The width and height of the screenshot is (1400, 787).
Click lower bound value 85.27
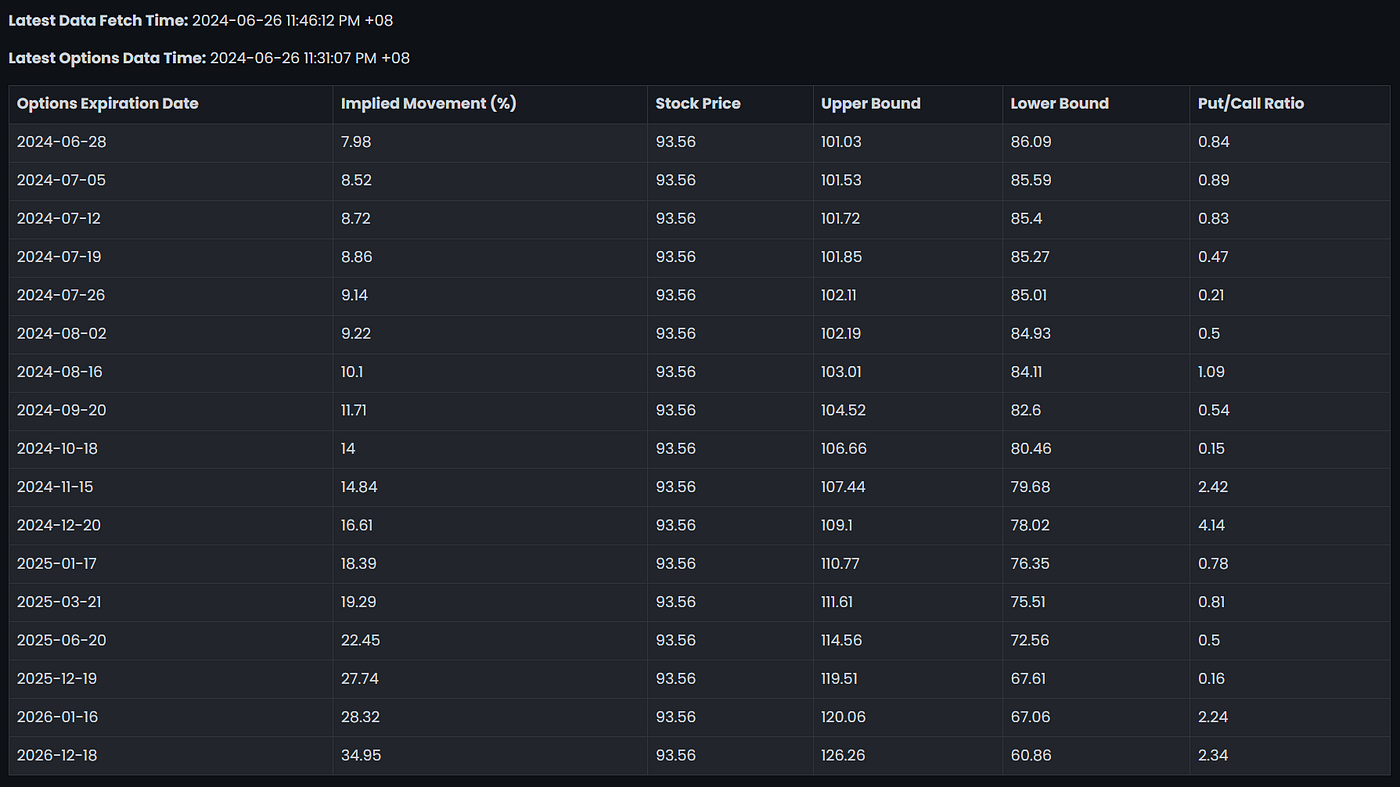click(1030, 257)
